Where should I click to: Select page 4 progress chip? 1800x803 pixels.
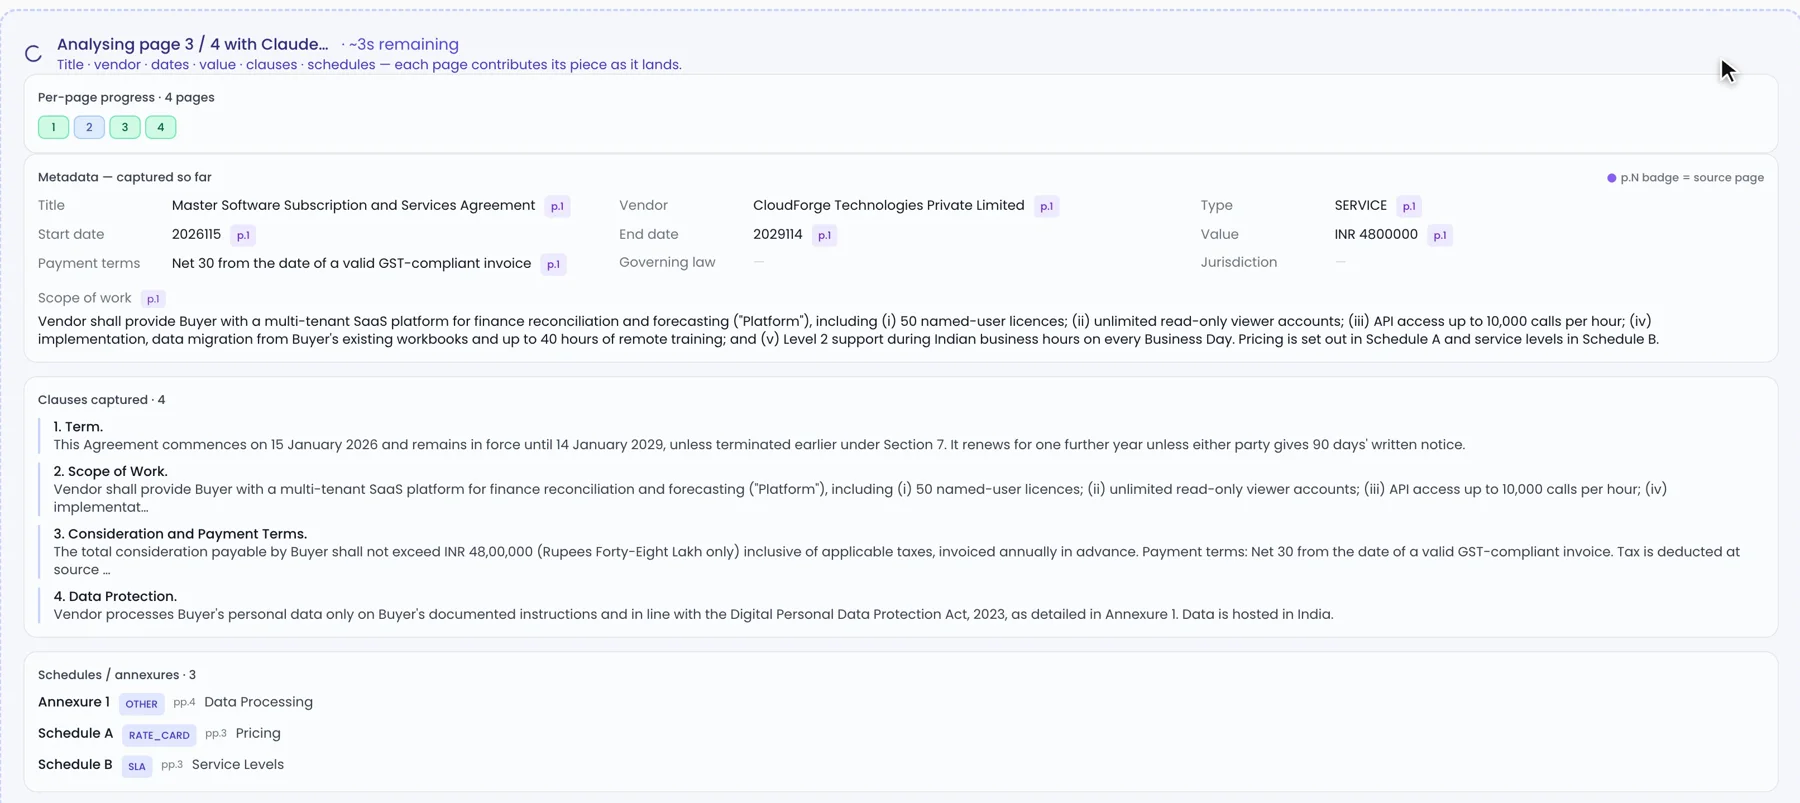[161, 127]
